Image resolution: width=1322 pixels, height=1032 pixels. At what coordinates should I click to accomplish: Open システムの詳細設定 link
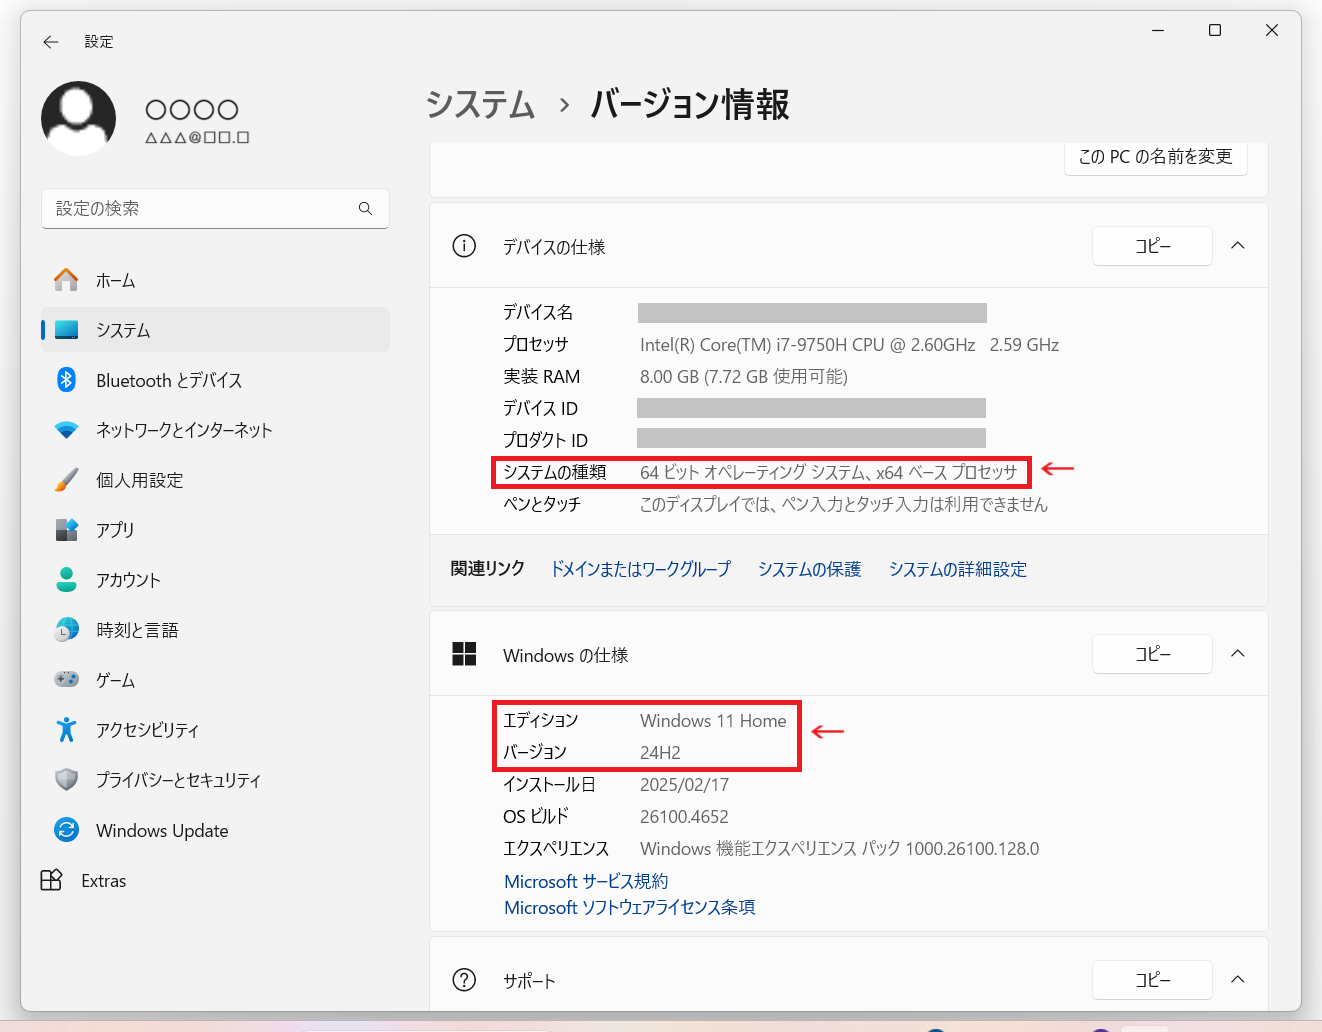pos(958,569)
